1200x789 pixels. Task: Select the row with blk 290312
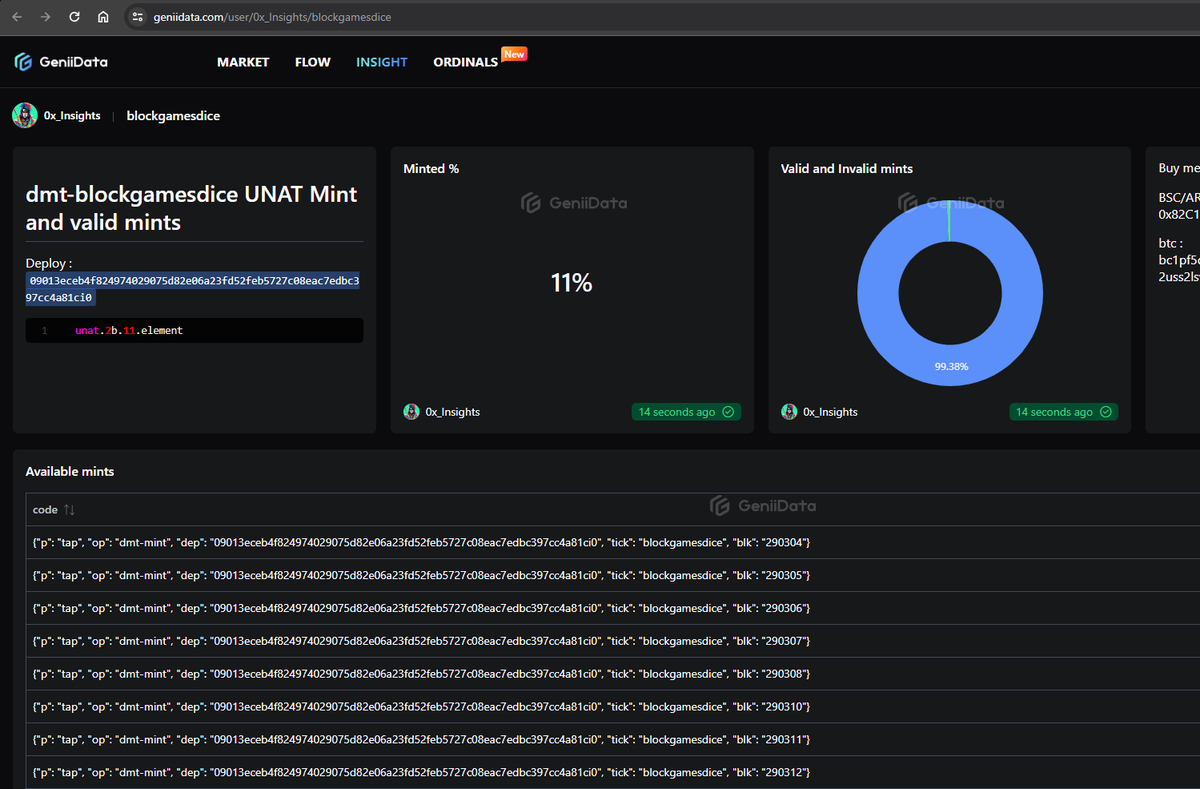pyautogui.click(x=613, y=773)
